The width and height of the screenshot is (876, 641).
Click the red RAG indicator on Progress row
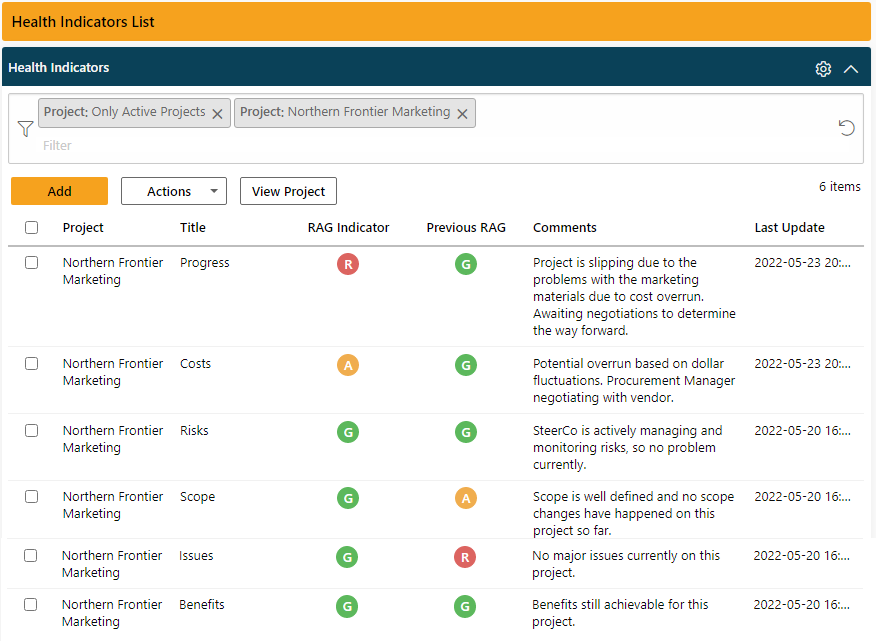pyautogui.click(x=348, y=264)
